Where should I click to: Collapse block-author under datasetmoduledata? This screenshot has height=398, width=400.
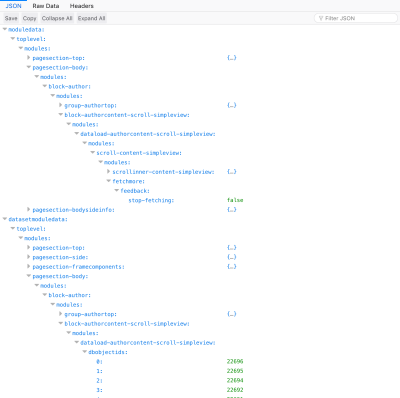click(x=45, y=295)
